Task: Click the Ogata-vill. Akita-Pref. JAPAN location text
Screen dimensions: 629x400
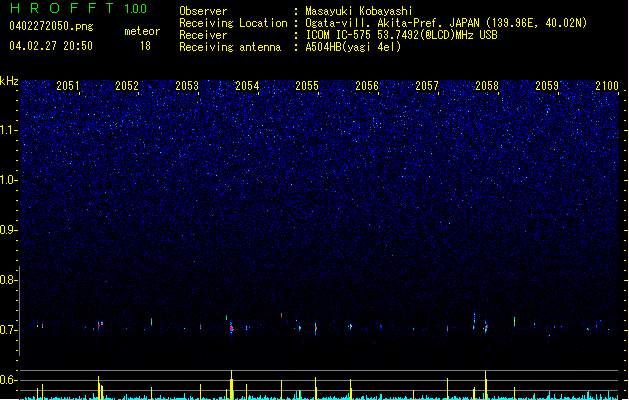Action: [446, 23]
